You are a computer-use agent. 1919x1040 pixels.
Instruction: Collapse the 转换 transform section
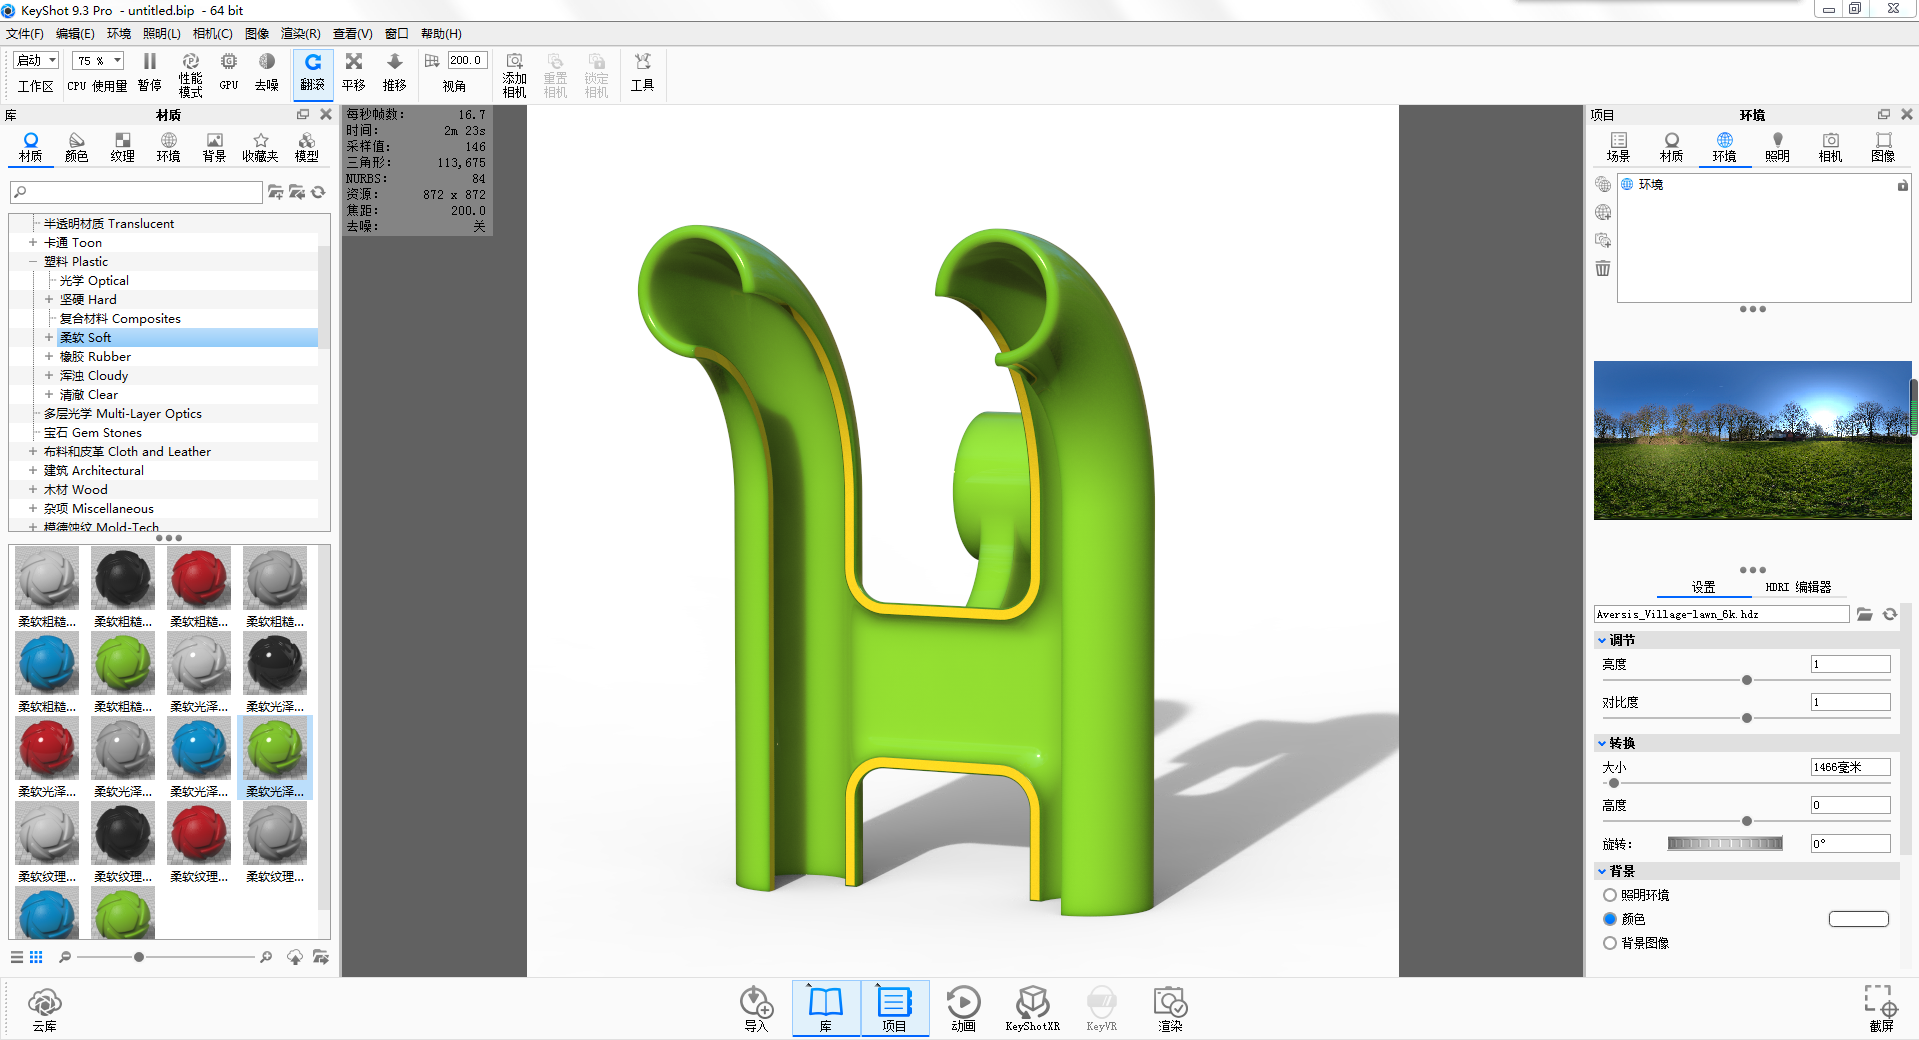point(1602,743)
